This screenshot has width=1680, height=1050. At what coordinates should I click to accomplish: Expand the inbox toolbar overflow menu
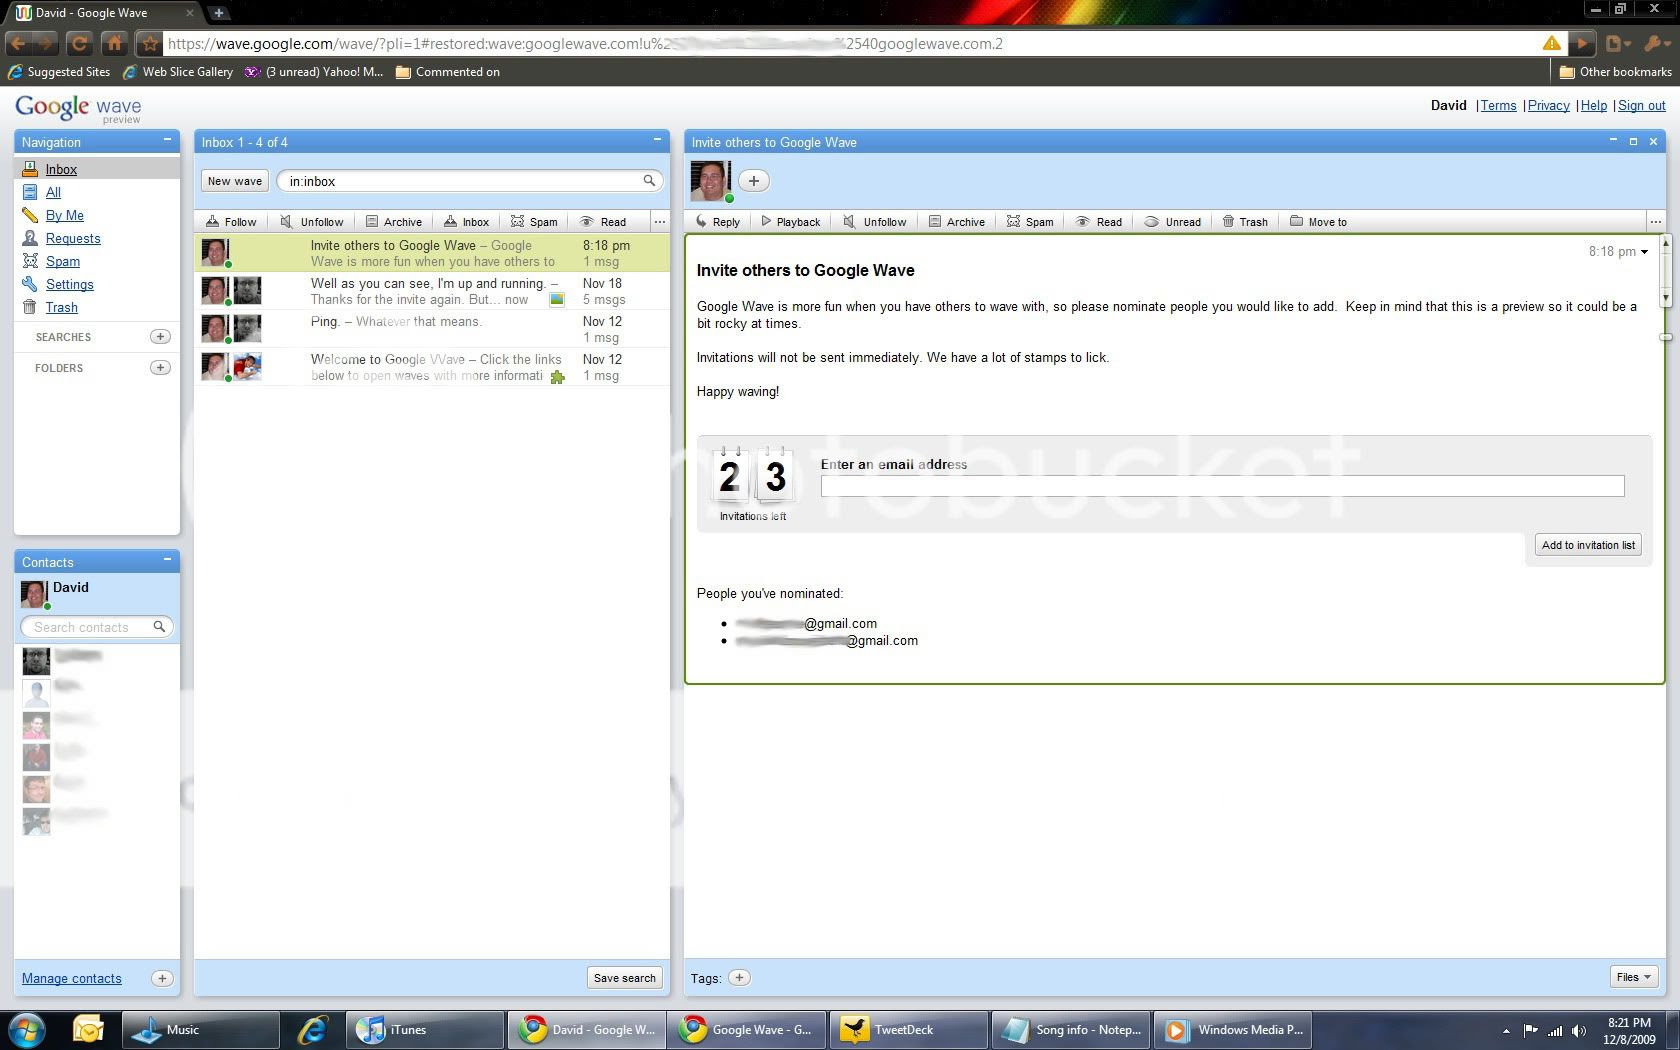659,222
